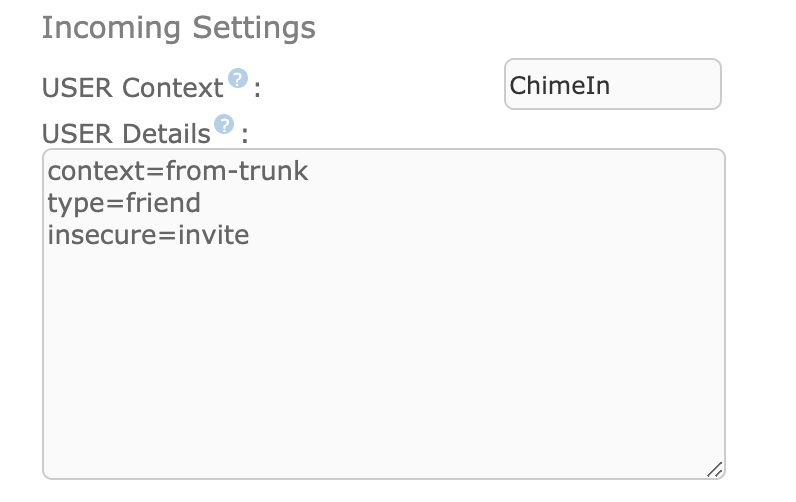Click the word friend in USER Details

pos(163,203)
